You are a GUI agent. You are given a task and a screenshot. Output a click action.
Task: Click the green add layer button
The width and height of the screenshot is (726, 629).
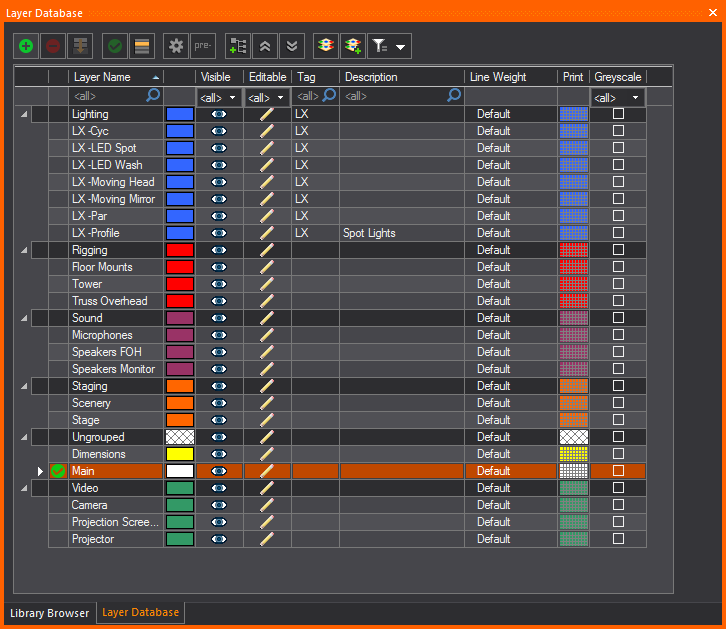coord(26,46)
